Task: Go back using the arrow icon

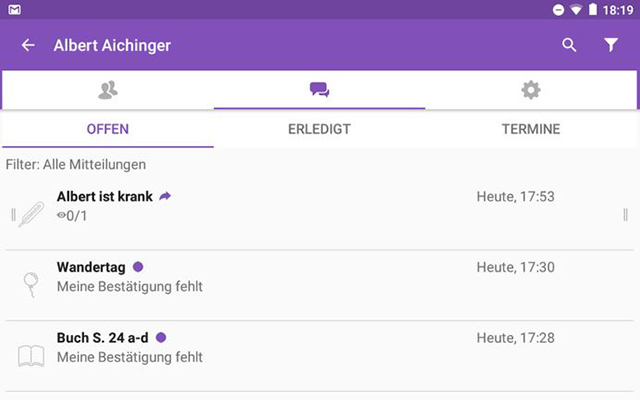Action: click(28, 45)
